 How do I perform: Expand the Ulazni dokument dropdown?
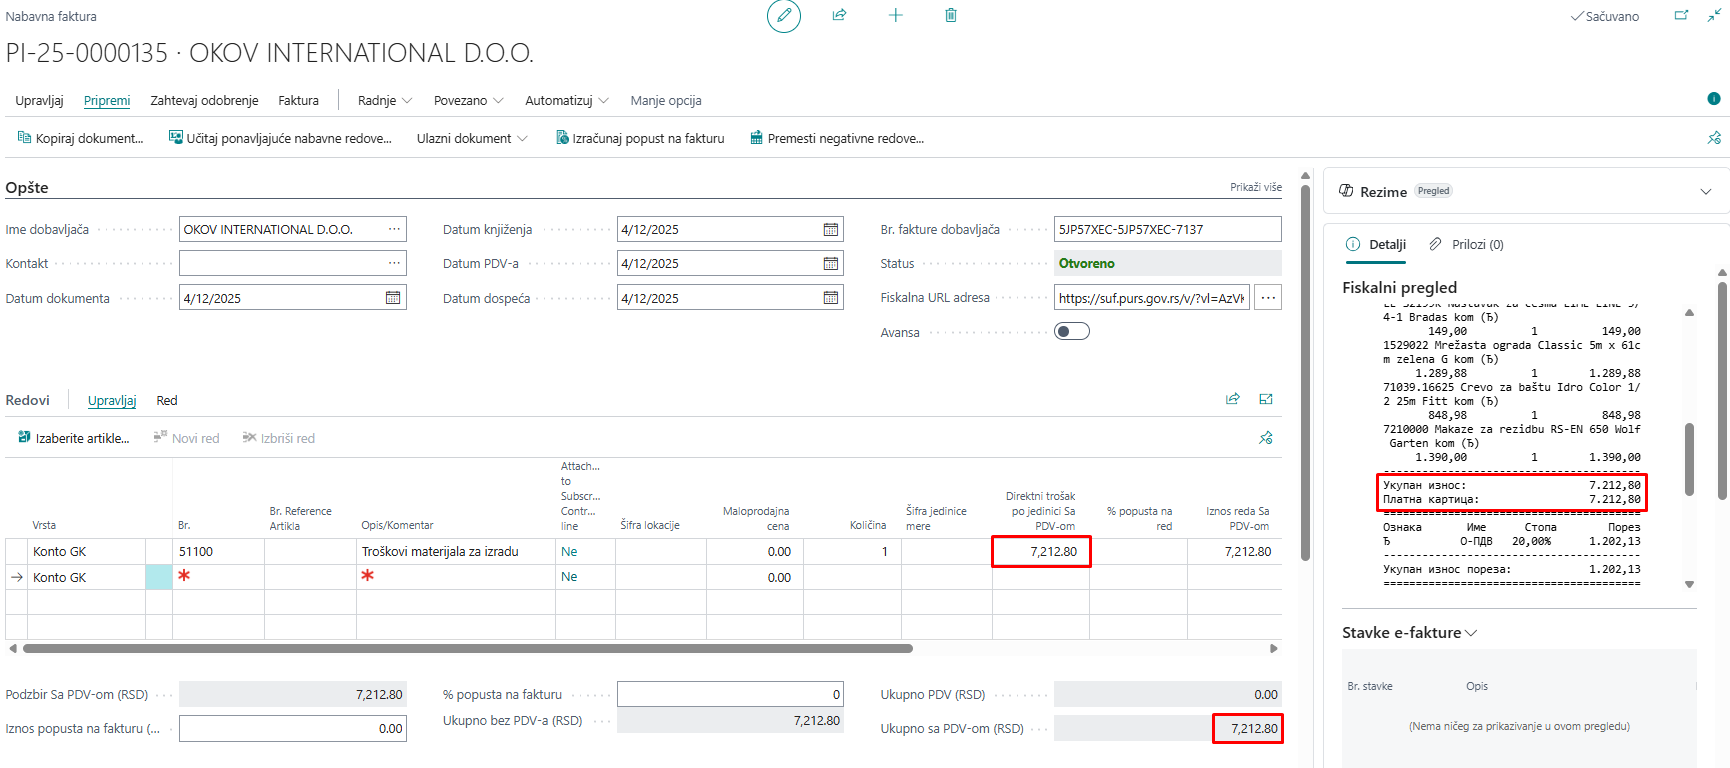(x=472, y=139)
